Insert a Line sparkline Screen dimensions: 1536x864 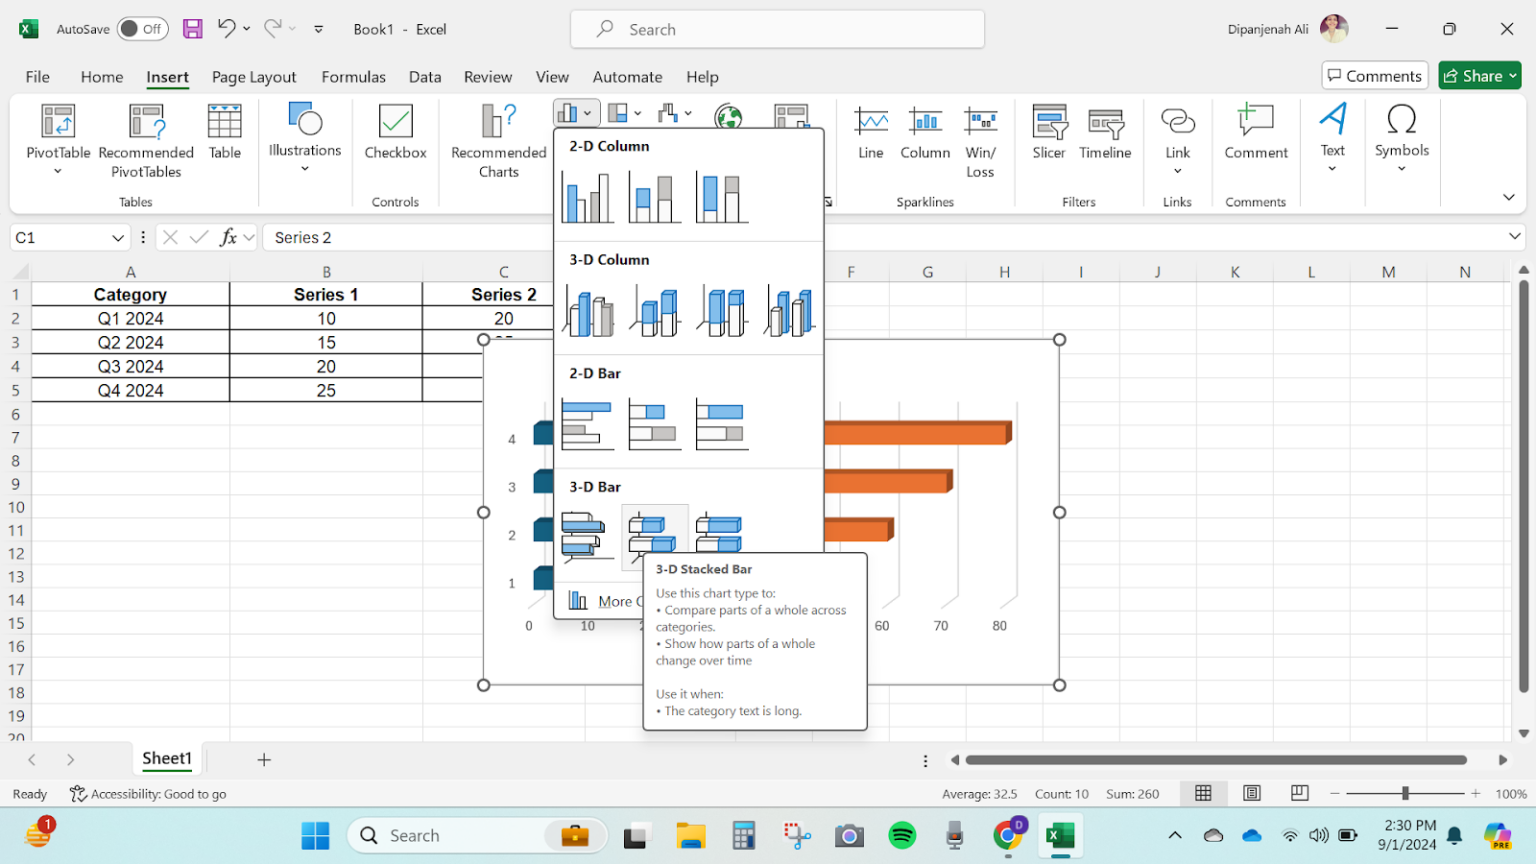[870, 132]
